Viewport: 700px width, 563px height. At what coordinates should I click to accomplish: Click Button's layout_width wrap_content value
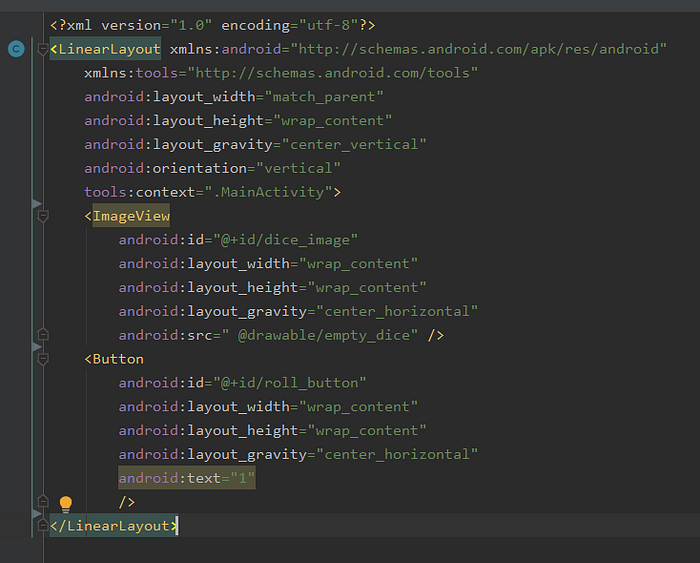coord(358,407)
